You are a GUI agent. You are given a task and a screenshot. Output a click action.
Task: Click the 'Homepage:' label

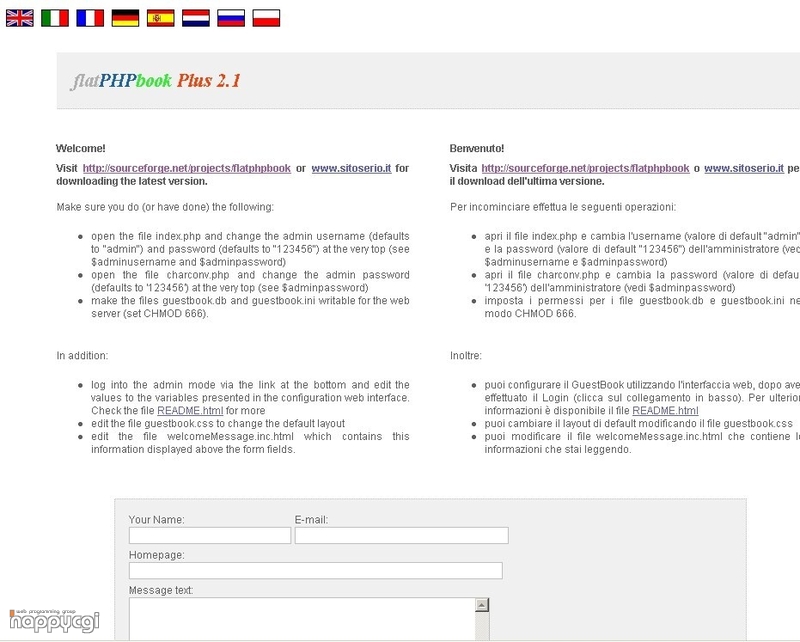coord(157,555)
